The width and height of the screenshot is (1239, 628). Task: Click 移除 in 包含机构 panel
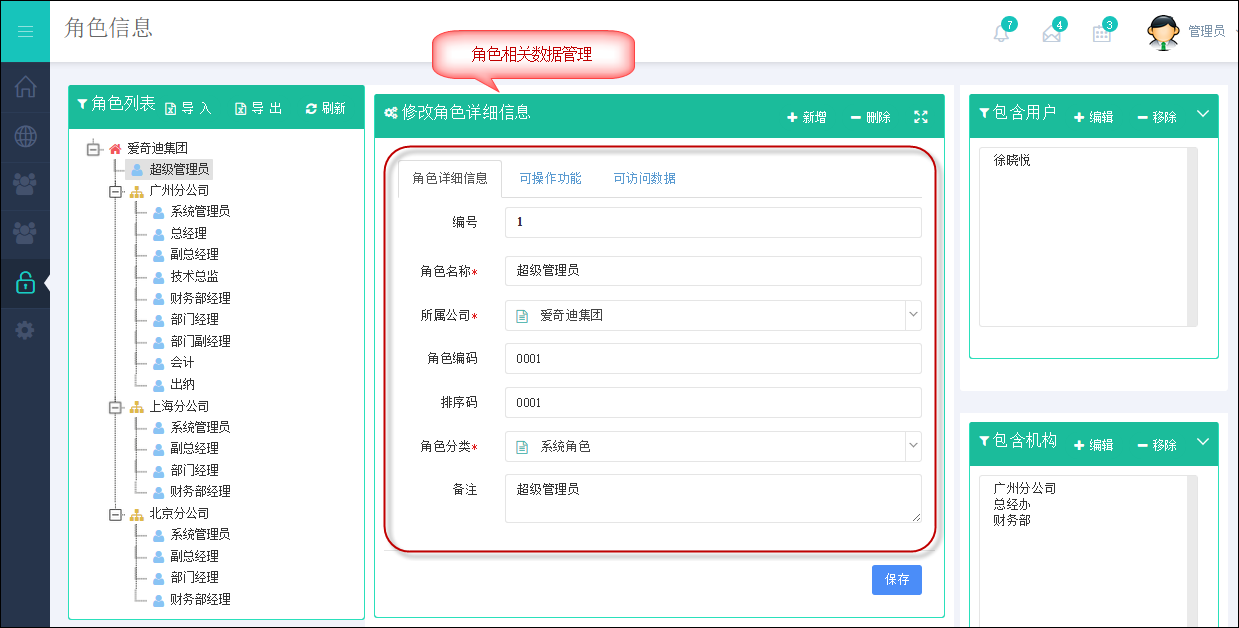[x=1157, y=445]
